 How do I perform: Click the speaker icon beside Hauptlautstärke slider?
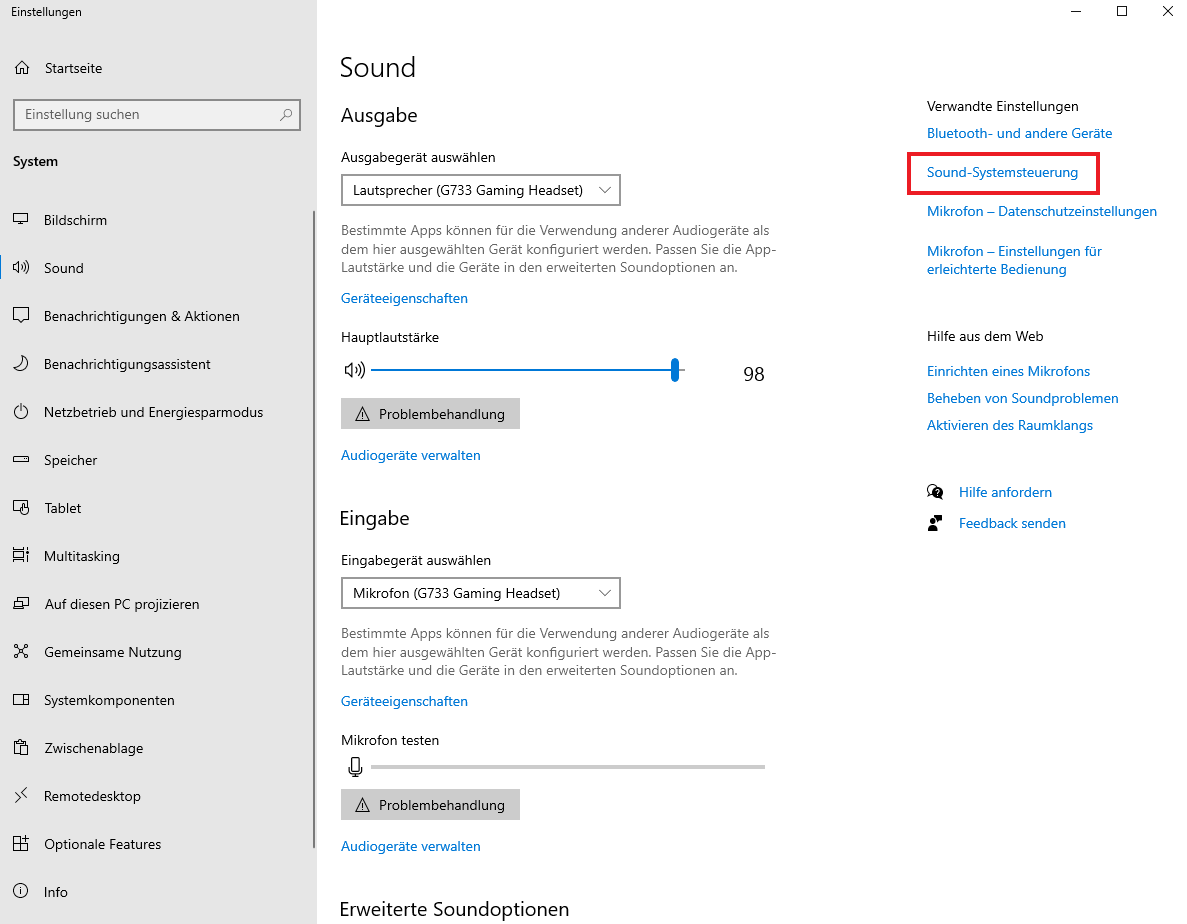[354, 370]
